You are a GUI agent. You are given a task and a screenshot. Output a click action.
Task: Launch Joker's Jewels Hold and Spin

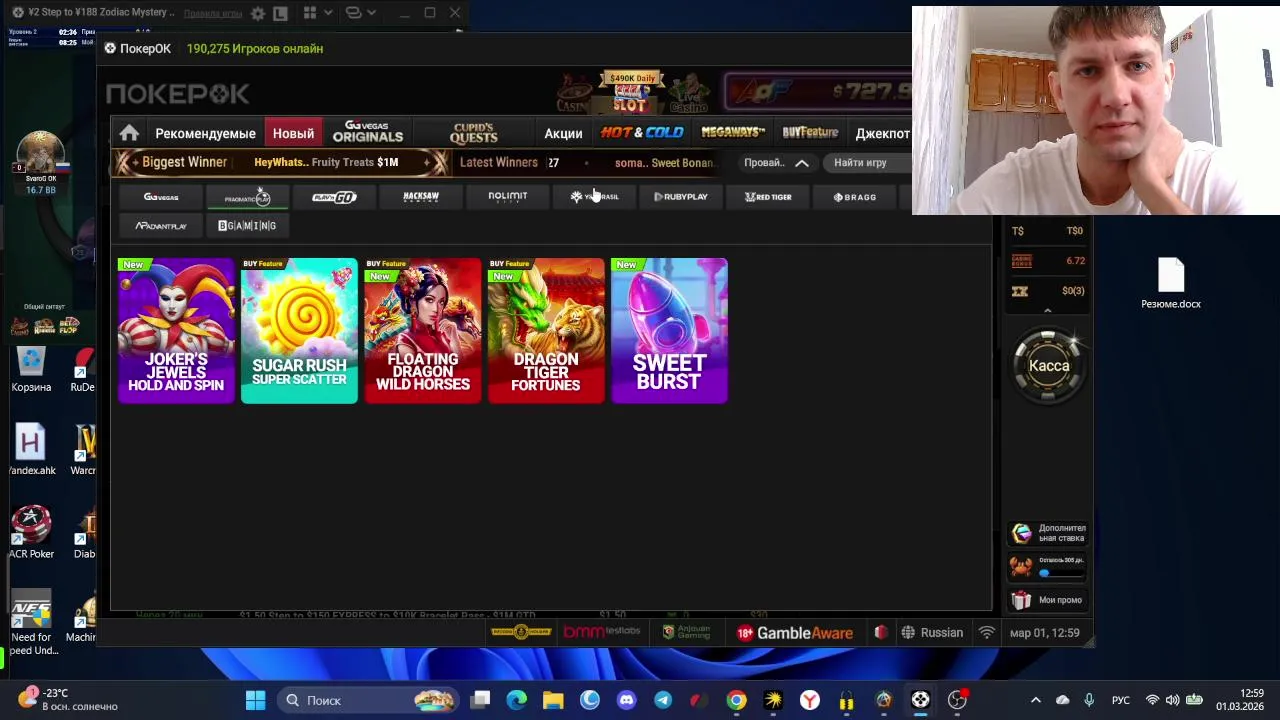176,331
